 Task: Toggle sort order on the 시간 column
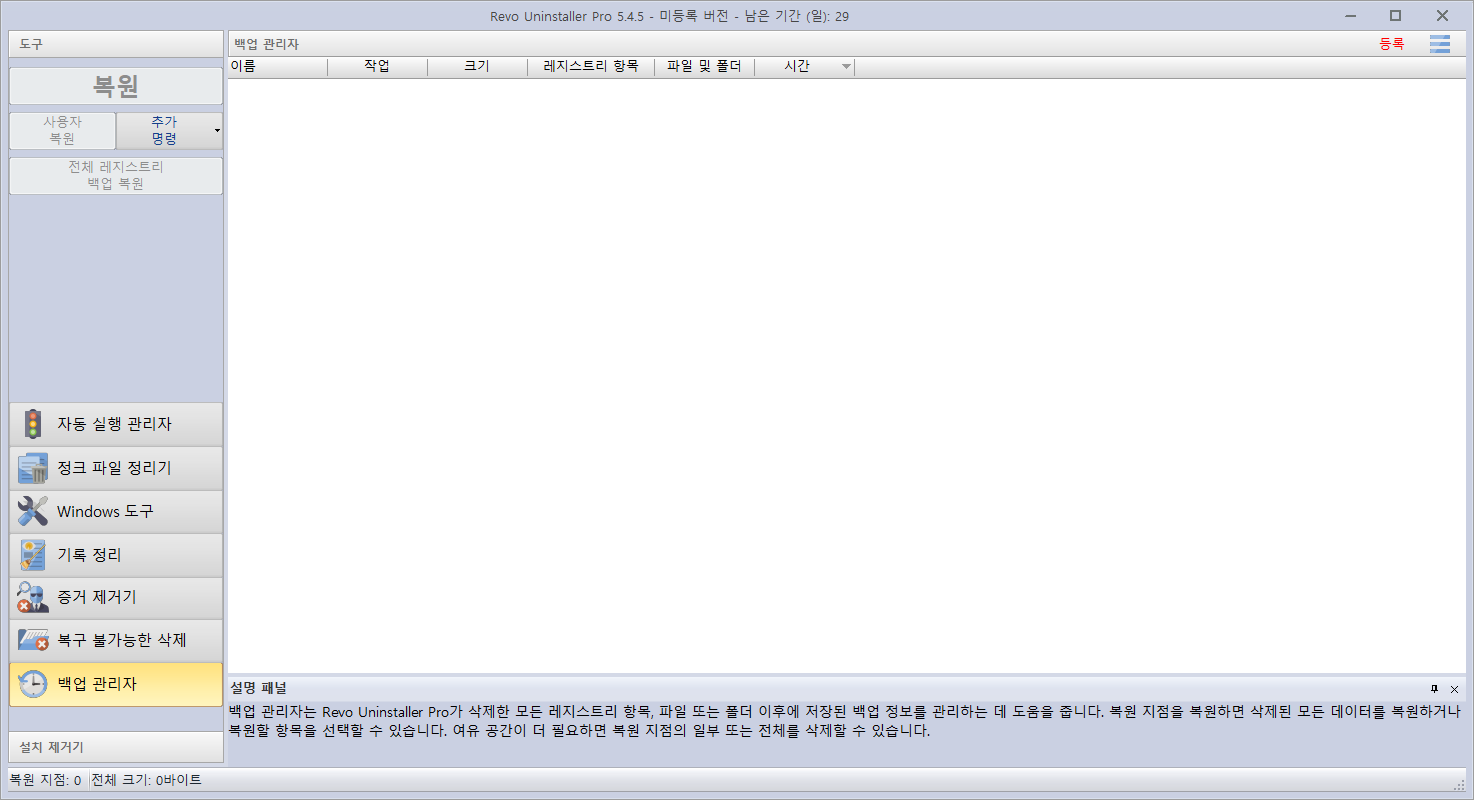click(x=804, y=67)
